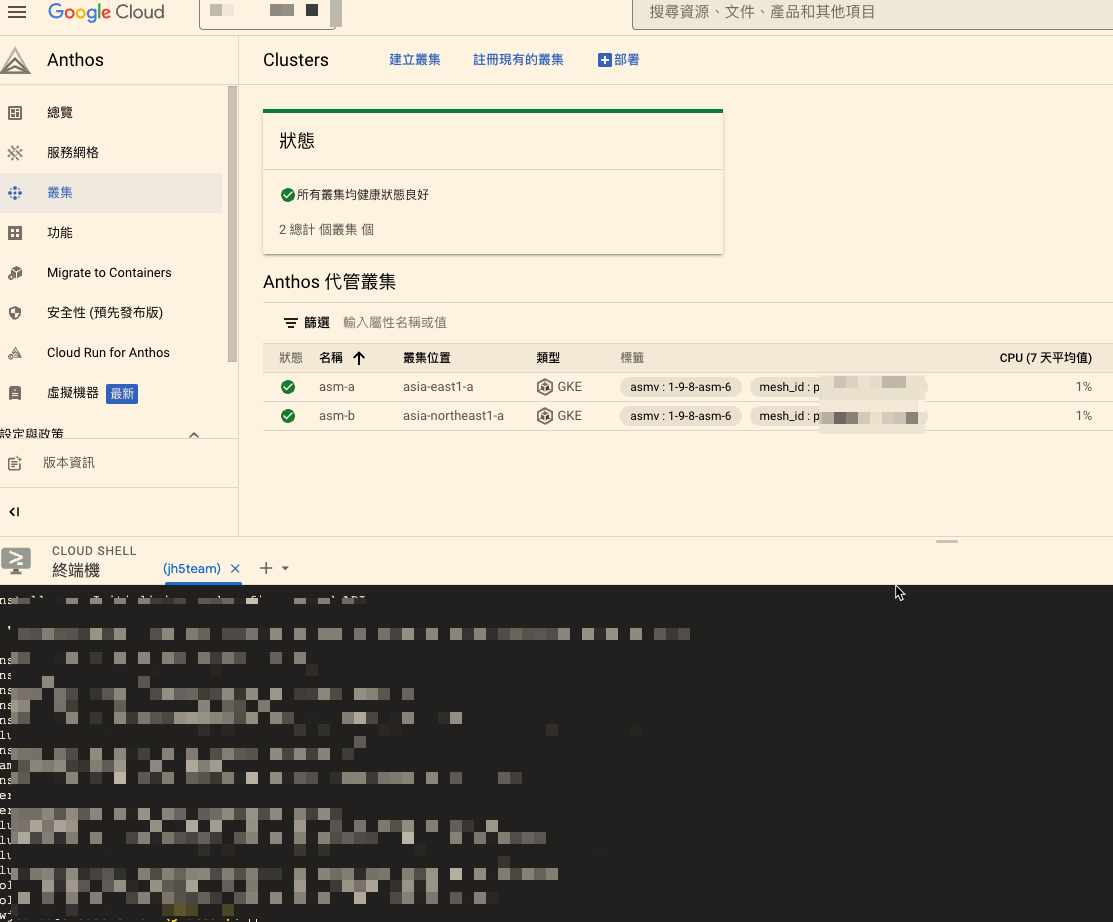
Task: Click the asia-east1-a location cell
Action: coord(438,387)
